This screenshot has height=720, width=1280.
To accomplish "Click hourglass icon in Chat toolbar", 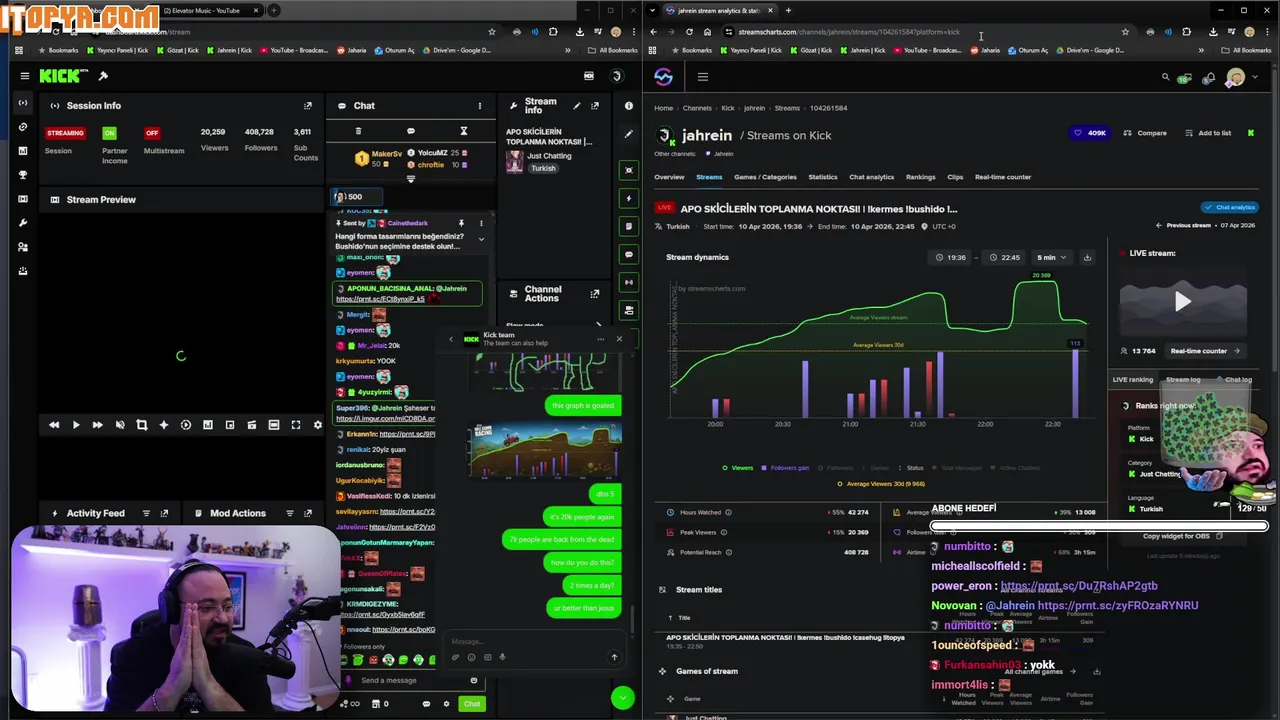I will point(463,131).
